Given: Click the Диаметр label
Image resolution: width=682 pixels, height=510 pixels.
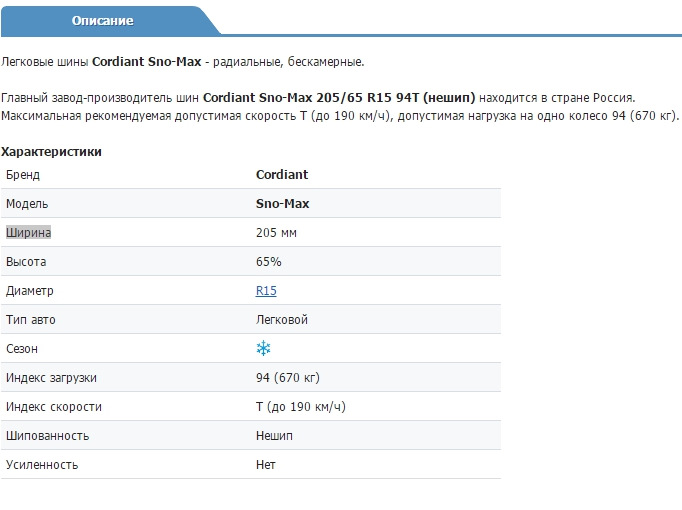Looking at the screenshot, I should [30, 290].
